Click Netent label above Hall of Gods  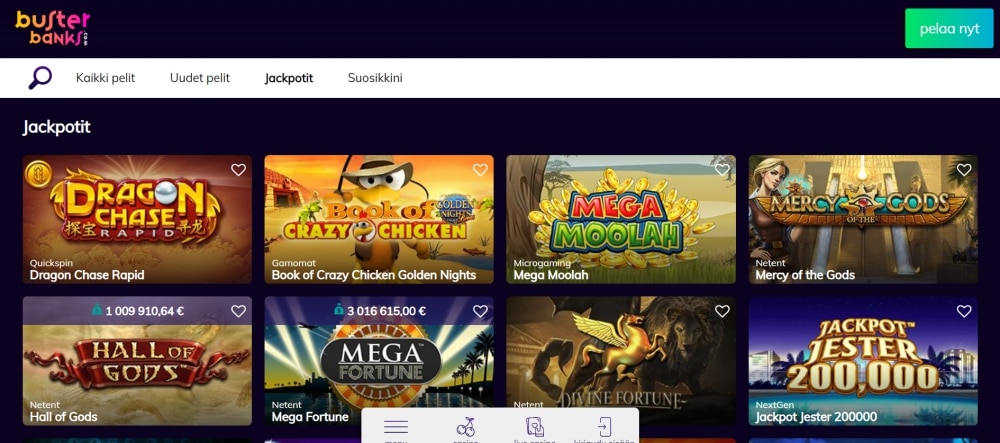[x=45, y=404]
